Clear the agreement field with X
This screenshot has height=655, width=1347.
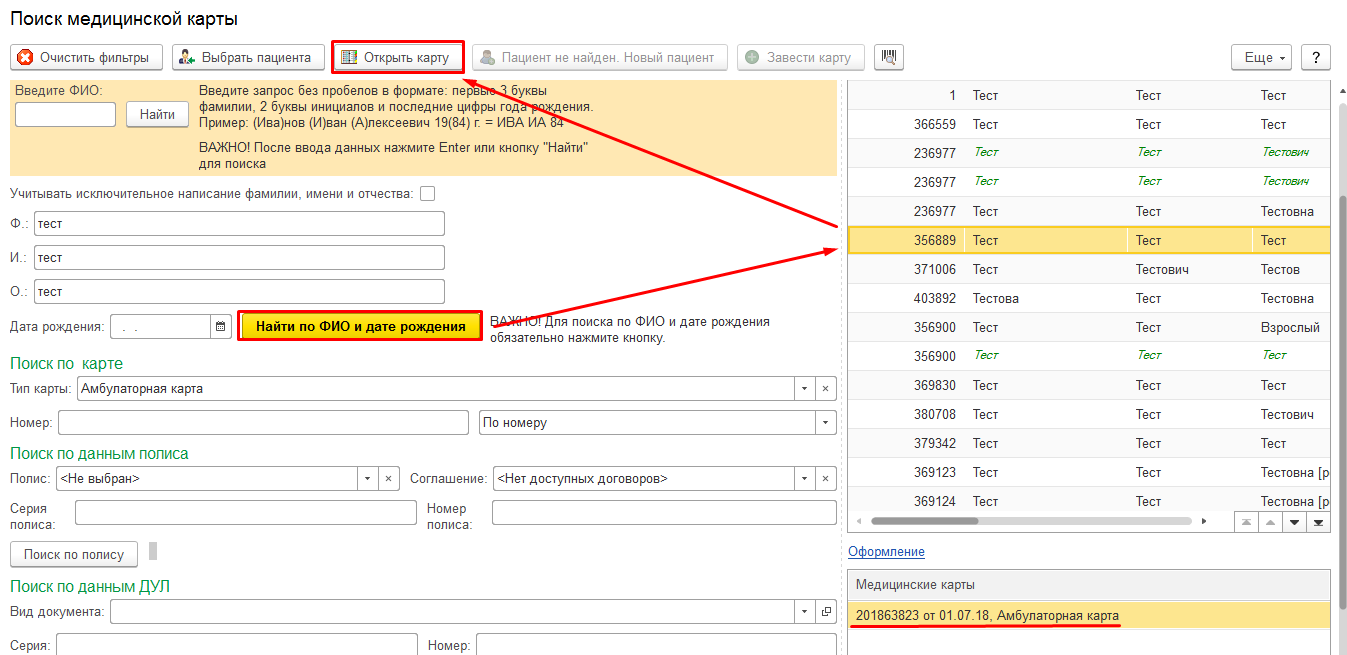click(x=825, y=479)
